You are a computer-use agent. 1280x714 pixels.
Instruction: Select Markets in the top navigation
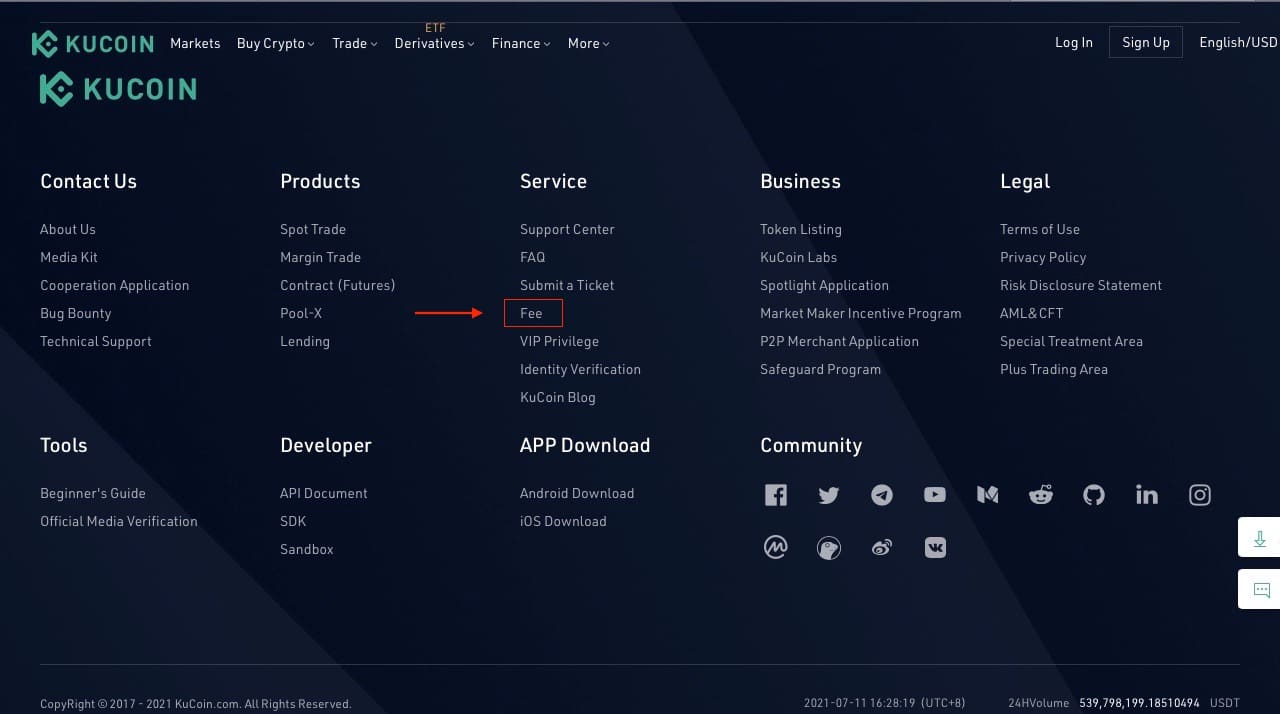pyautogui.click(x=195, y=43)
